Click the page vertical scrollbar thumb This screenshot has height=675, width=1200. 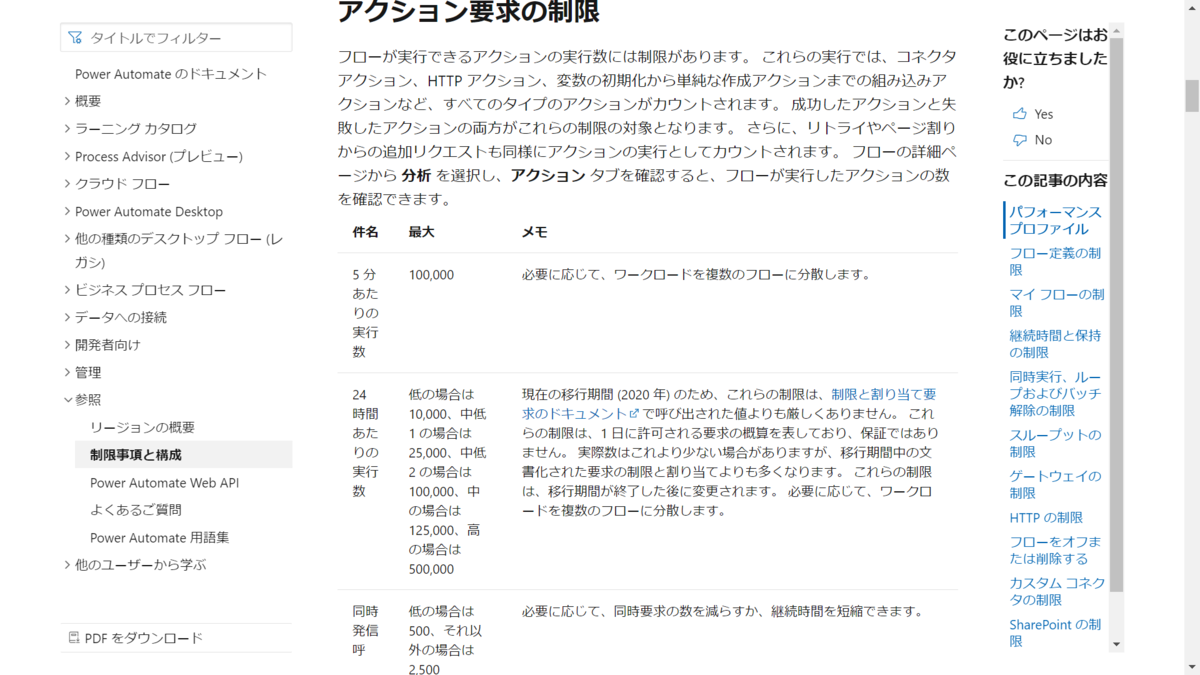click(1192, 96)
